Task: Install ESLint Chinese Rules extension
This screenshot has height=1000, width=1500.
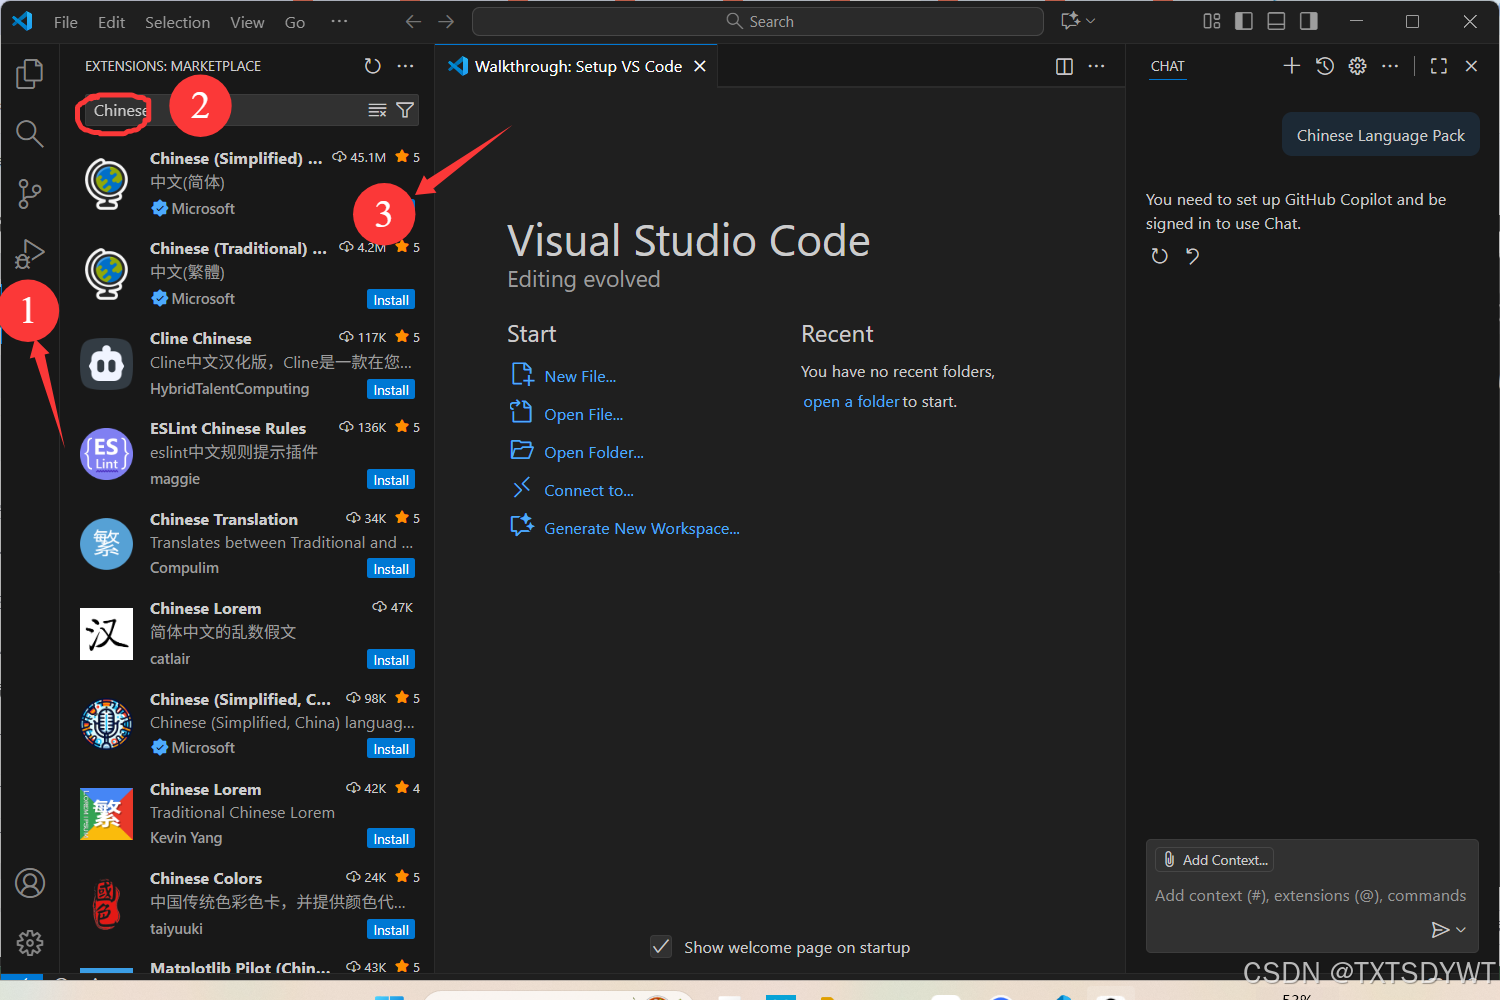Action: (x=391, y=480)
